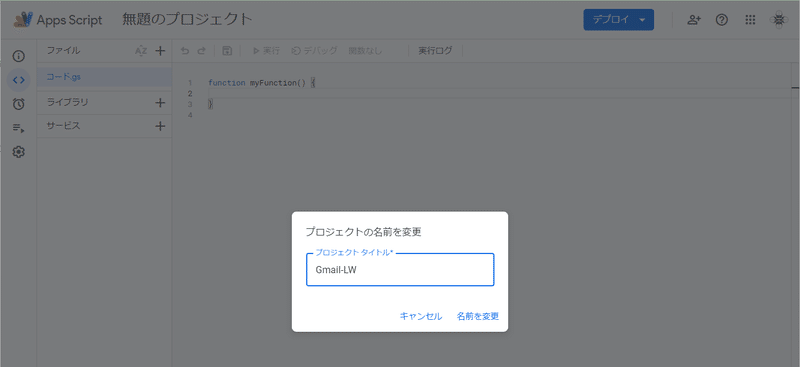Viewport: 800px width, 367px height.
Task: Click the 無題のプロジェクト project title
Action: (187, 20)
